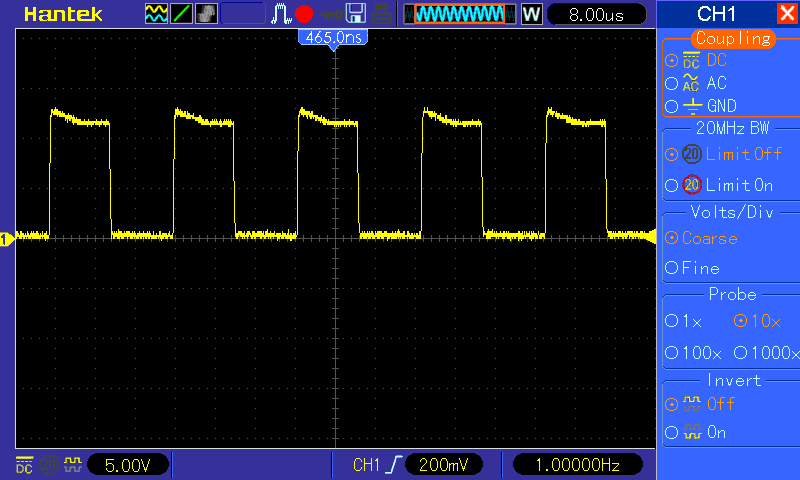Screen dimensions: 800x480
Task: Click the 20 MHz Limit Off icon
Action: coord(692,154)
